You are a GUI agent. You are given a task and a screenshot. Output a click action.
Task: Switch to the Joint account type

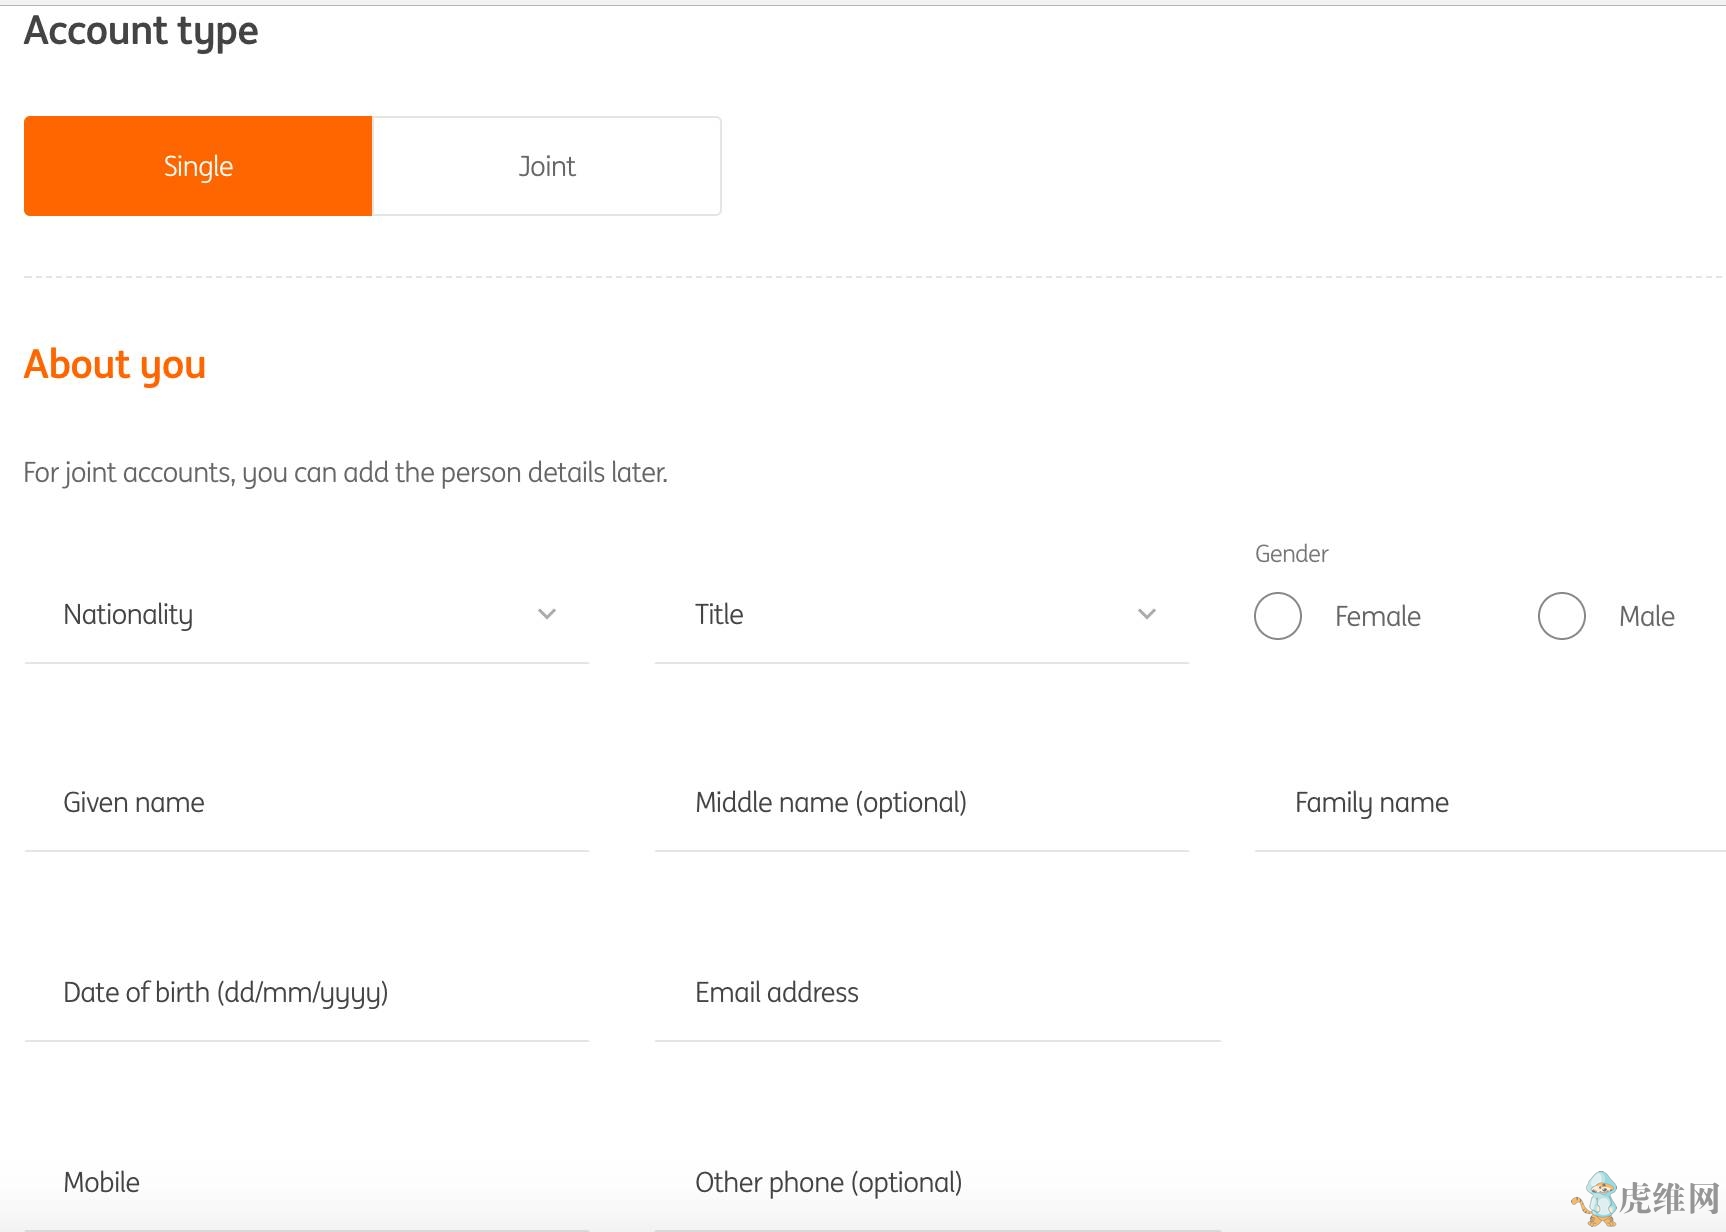(x=547, y=166)
